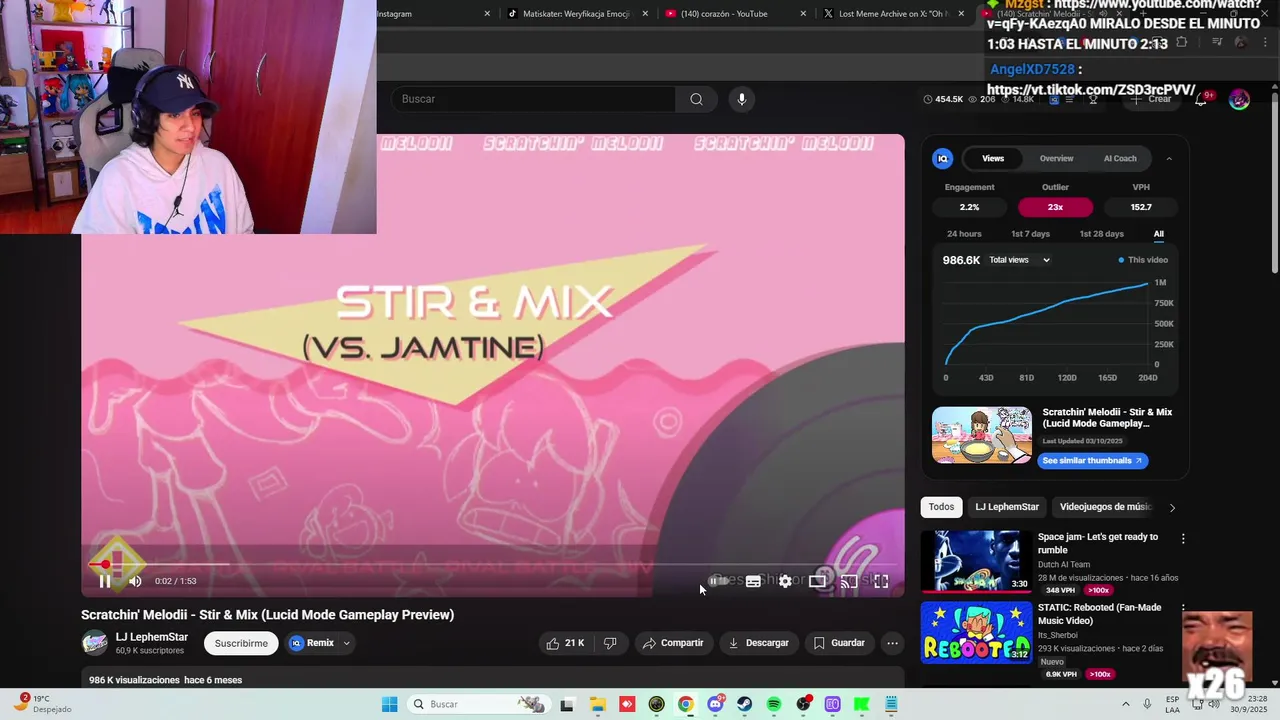This screenshot has width=1280, height=720.
Task: Select the Todos filter chip
Action: click(941, 507)
